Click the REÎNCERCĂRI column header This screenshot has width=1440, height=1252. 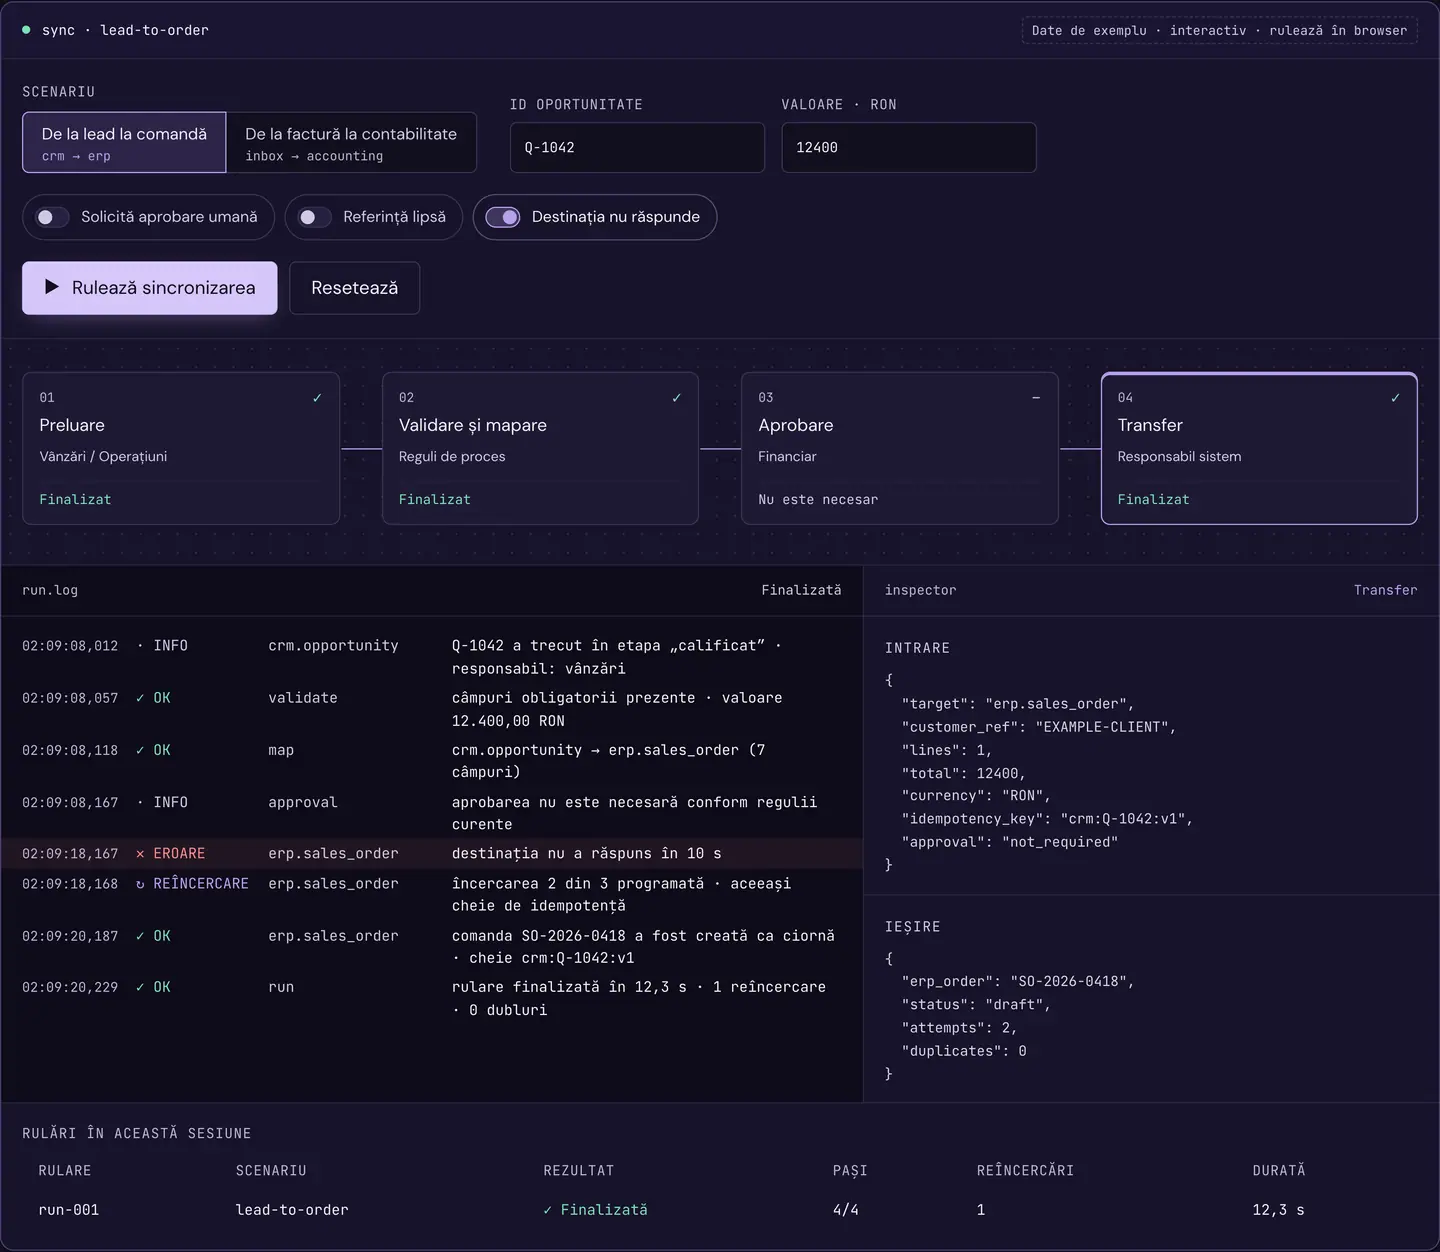1025,1171
